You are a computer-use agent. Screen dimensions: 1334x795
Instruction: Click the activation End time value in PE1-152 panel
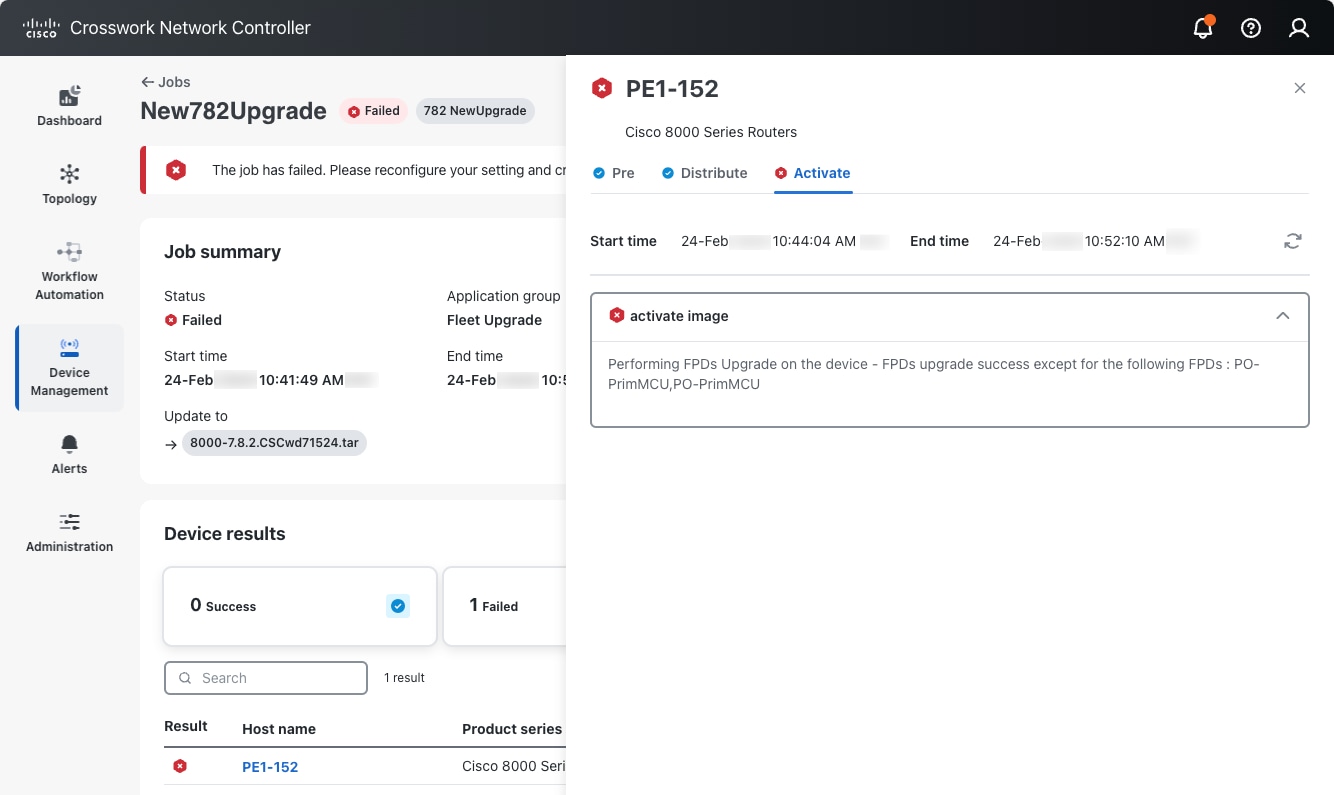[x=1095, y=241]
